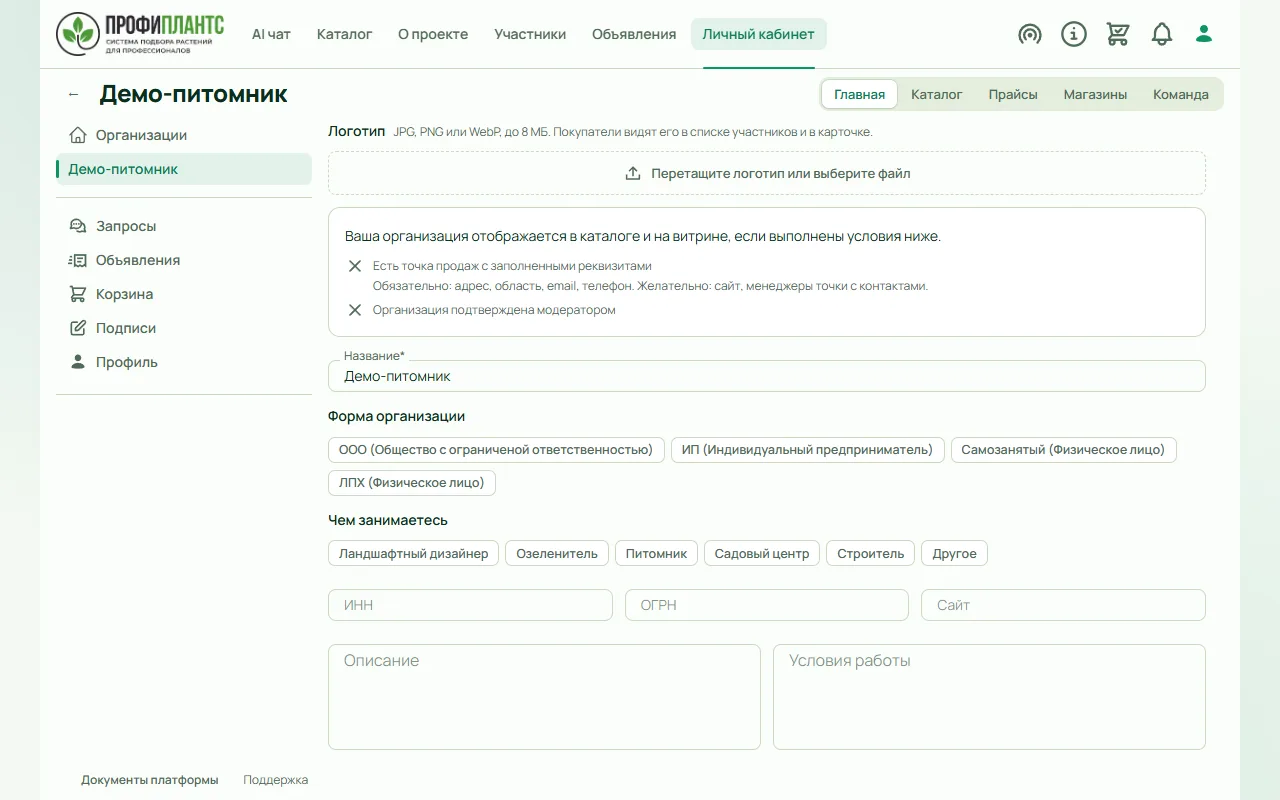Focus the Сайт input field

(x=1063, y=605)
